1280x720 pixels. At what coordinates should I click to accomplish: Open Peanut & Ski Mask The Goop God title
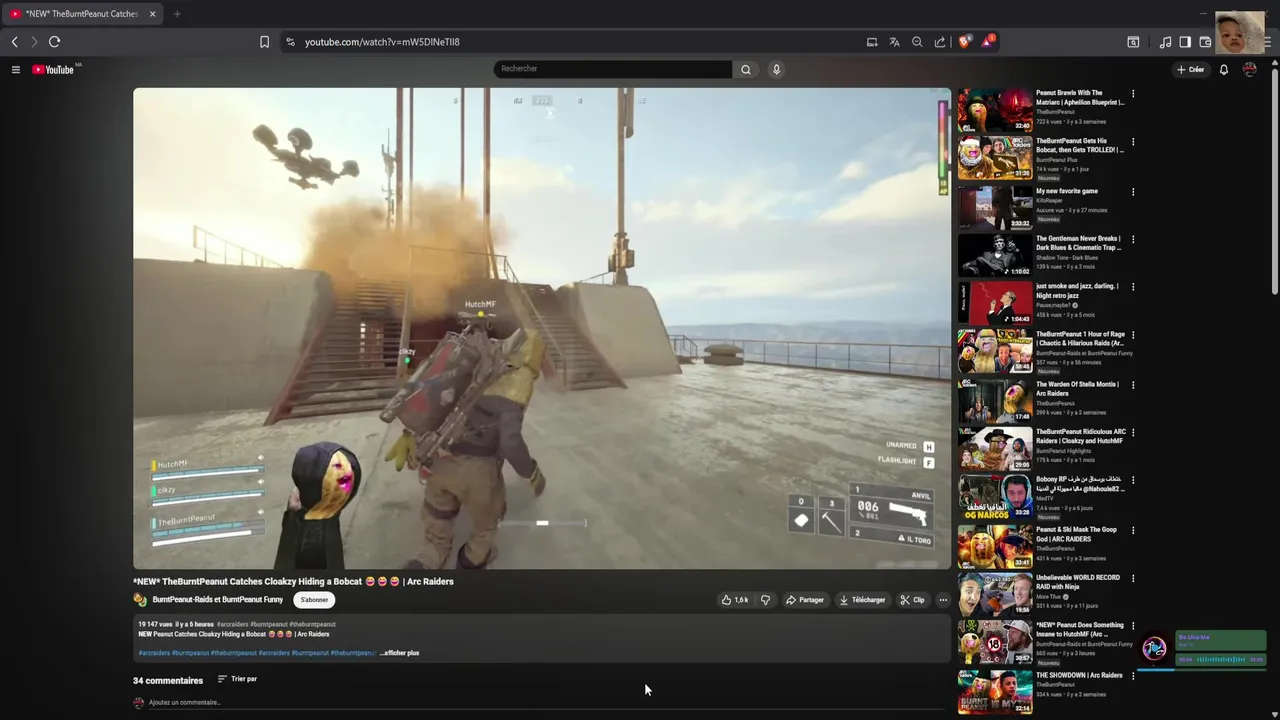point(1077,534)
